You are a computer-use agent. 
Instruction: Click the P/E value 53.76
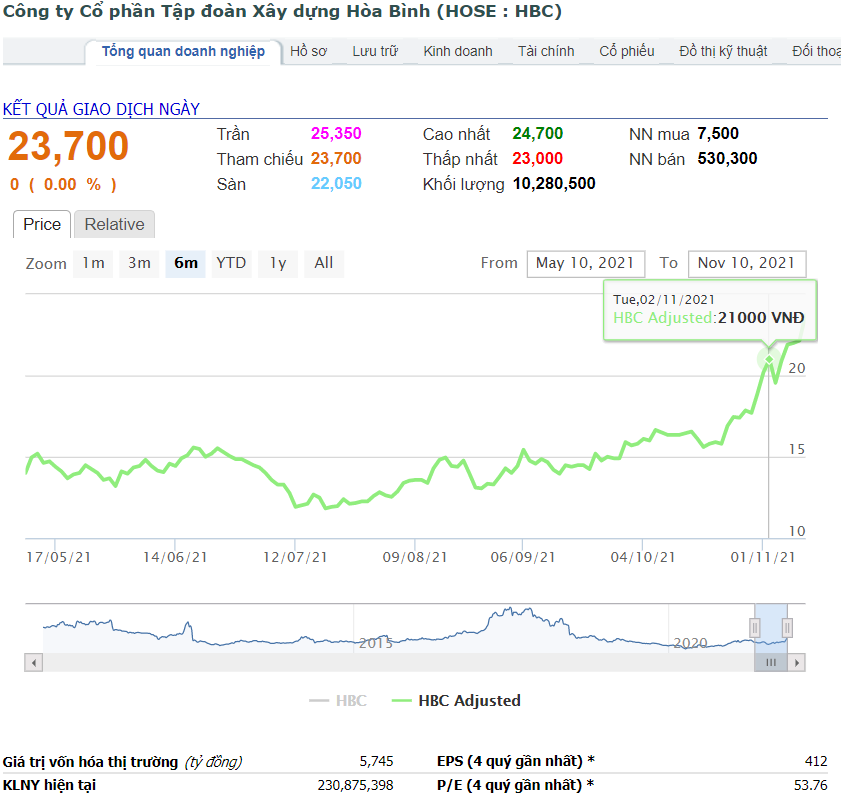[811, 785]
